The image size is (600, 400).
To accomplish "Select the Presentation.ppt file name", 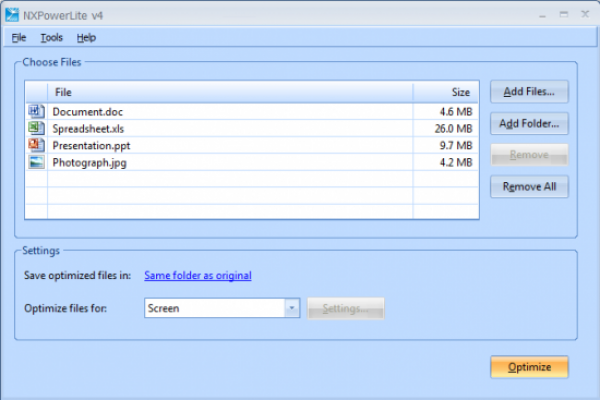I will coord(91,146).
